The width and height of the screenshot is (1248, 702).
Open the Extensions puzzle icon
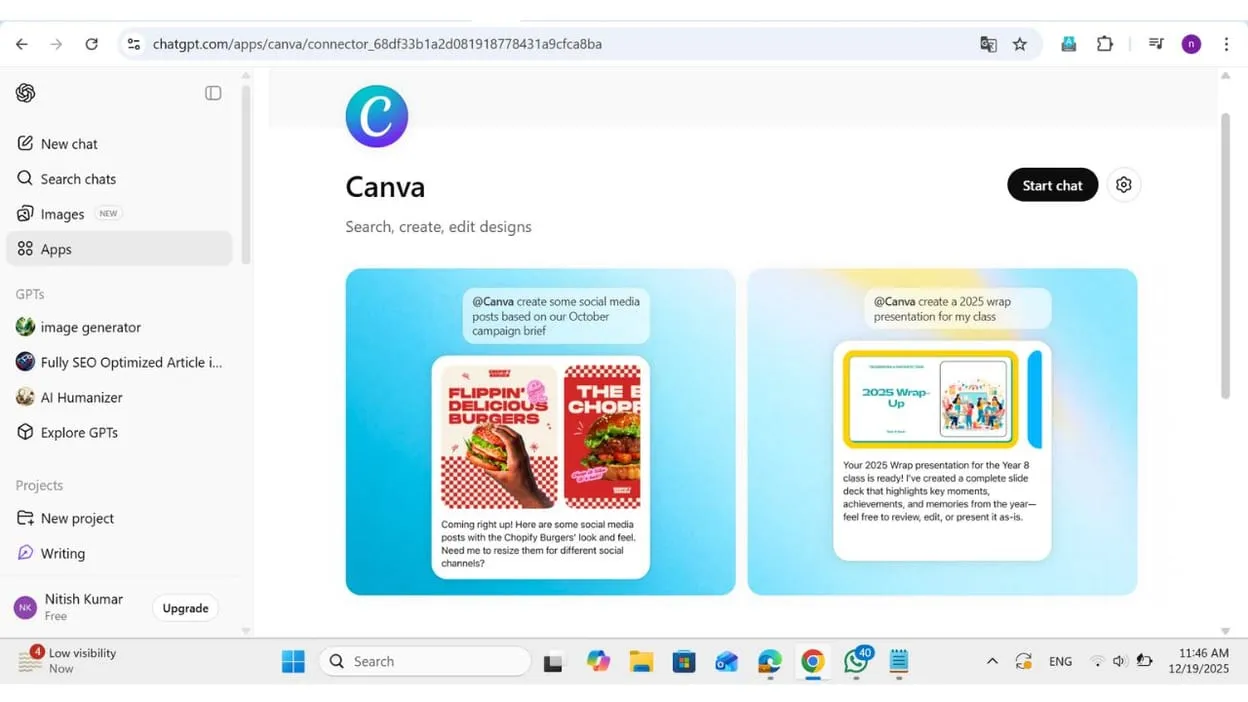tap(1105, 44)
